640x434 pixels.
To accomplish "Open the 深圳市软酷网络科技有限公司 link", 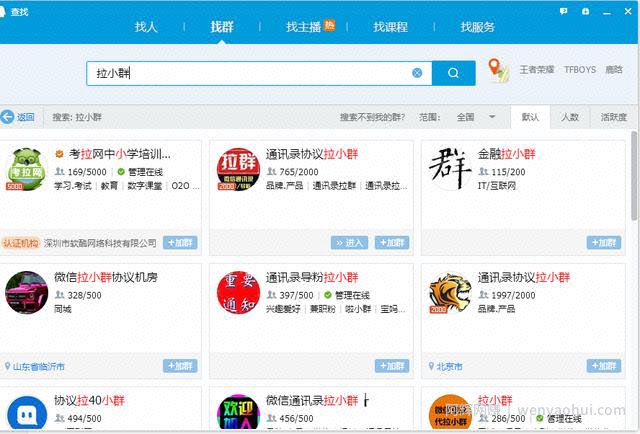I will pyautogui.click(x=100, y=243).
